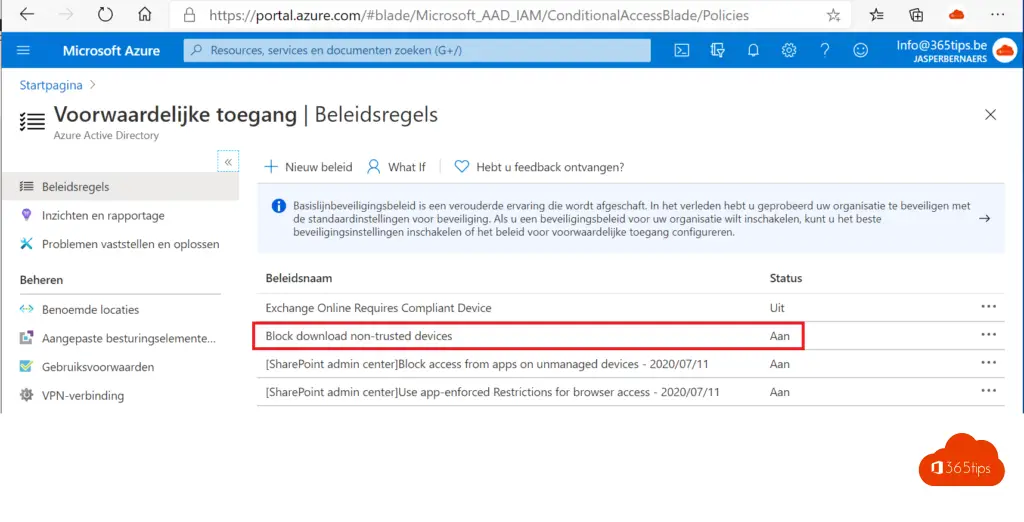Open the browser settings ellipsis menu
Viewport: 1024px width, 522px height.
click(x=997, y=14)
